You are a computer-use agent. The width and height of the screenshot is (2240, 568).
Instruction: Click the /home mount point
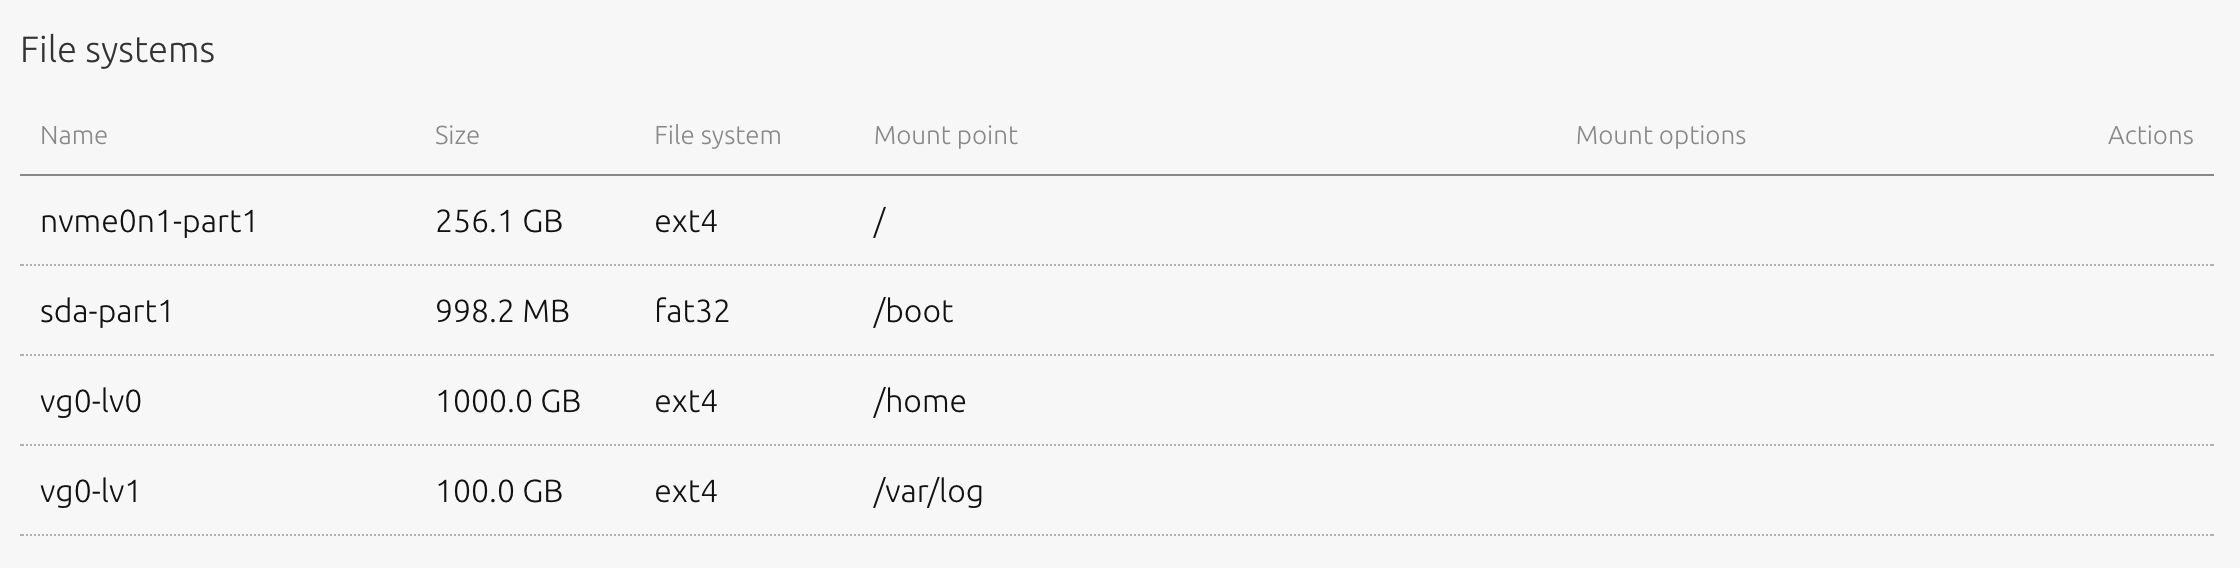pyautogui.click(x=920, y=401)
